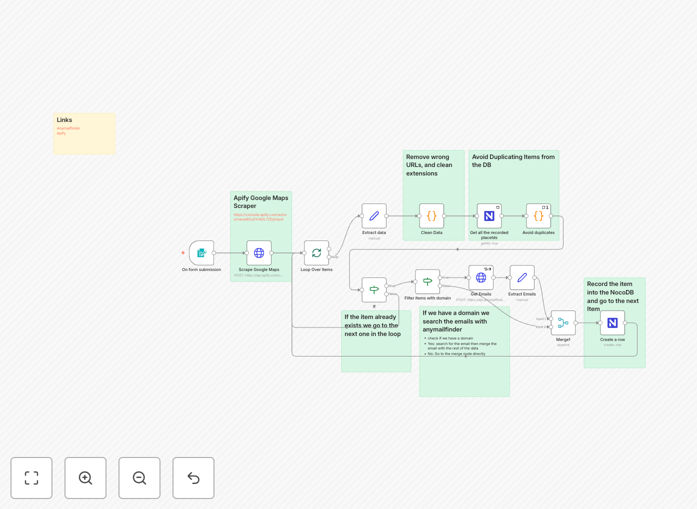
Task: Select the Avoid duplicates code node
Action: coord(538,216)
